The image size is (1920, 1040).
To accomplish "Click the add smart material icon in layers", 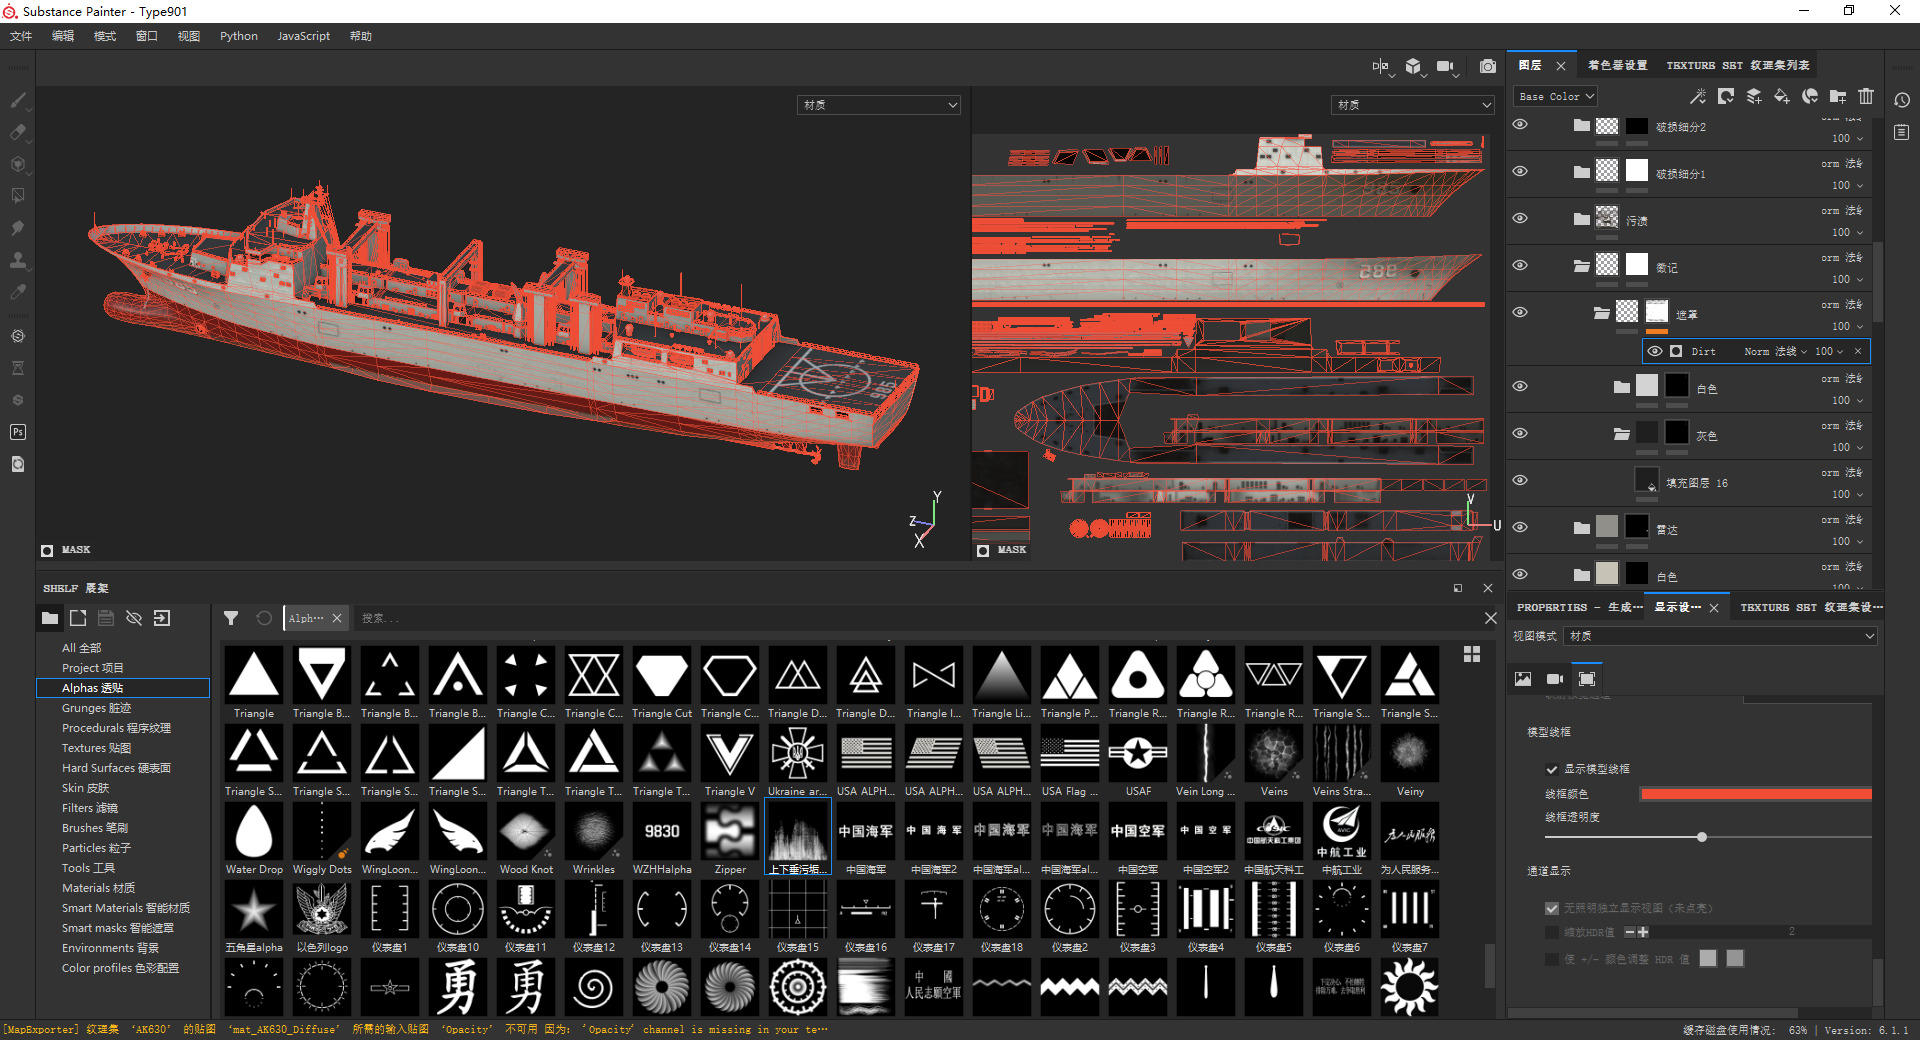I will coord(1810,96).
